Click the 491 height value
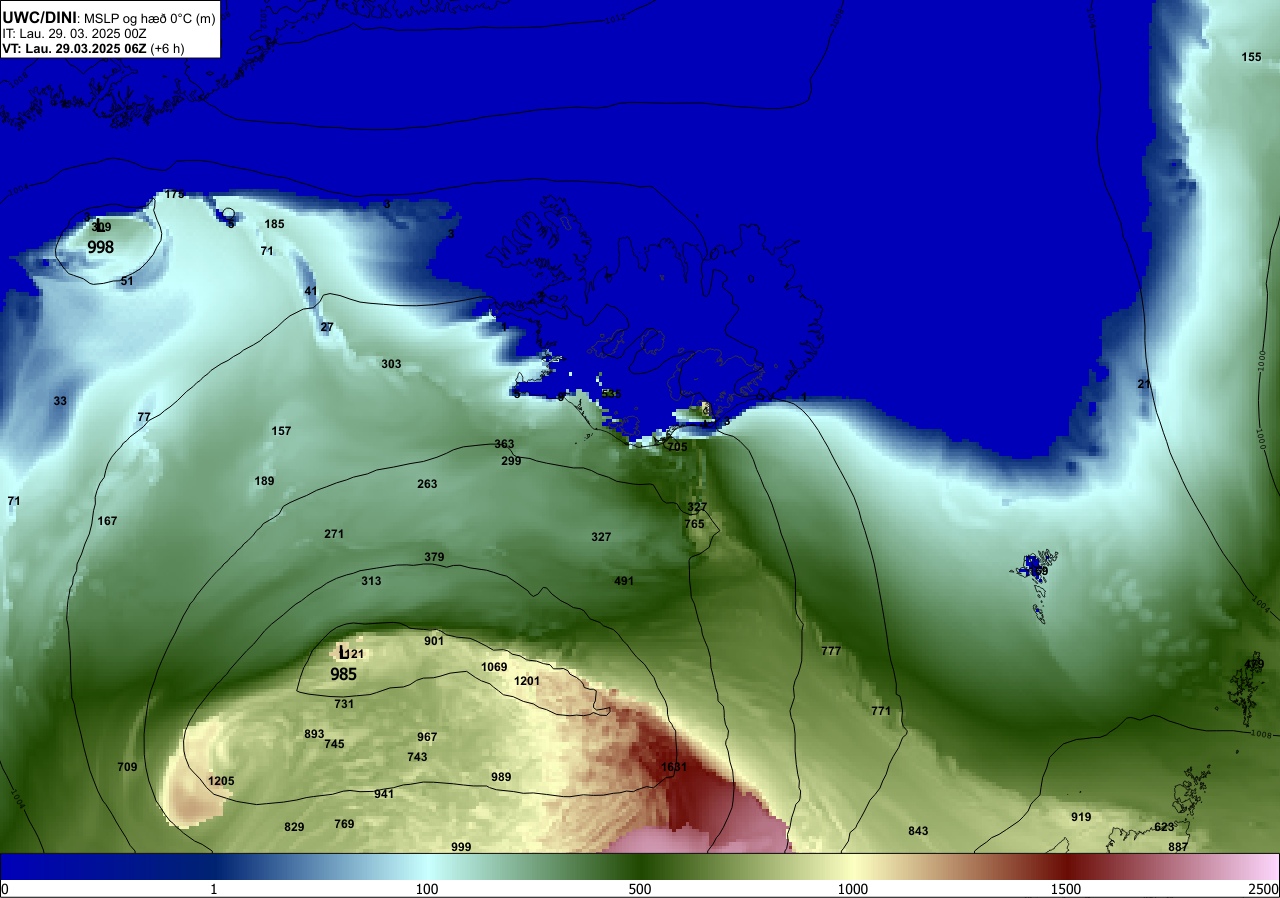1280x898 pixels. [x=624, y=581]
